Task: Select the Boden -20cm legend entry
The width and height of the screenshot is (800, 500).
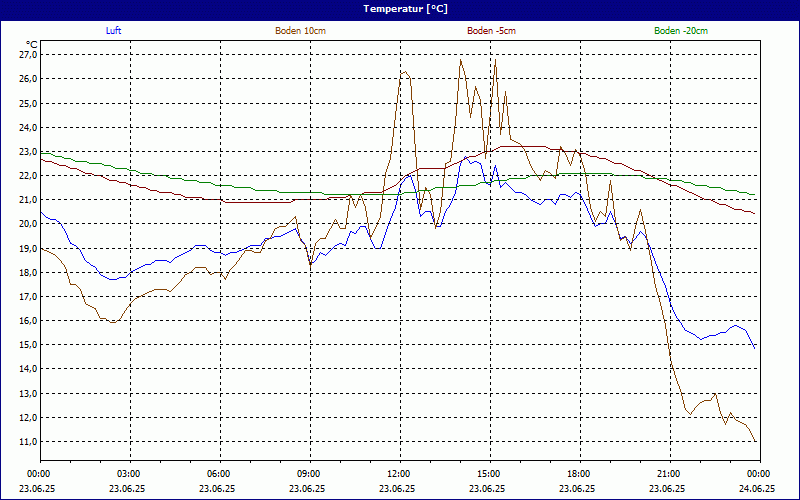Action: coord(681,31)
